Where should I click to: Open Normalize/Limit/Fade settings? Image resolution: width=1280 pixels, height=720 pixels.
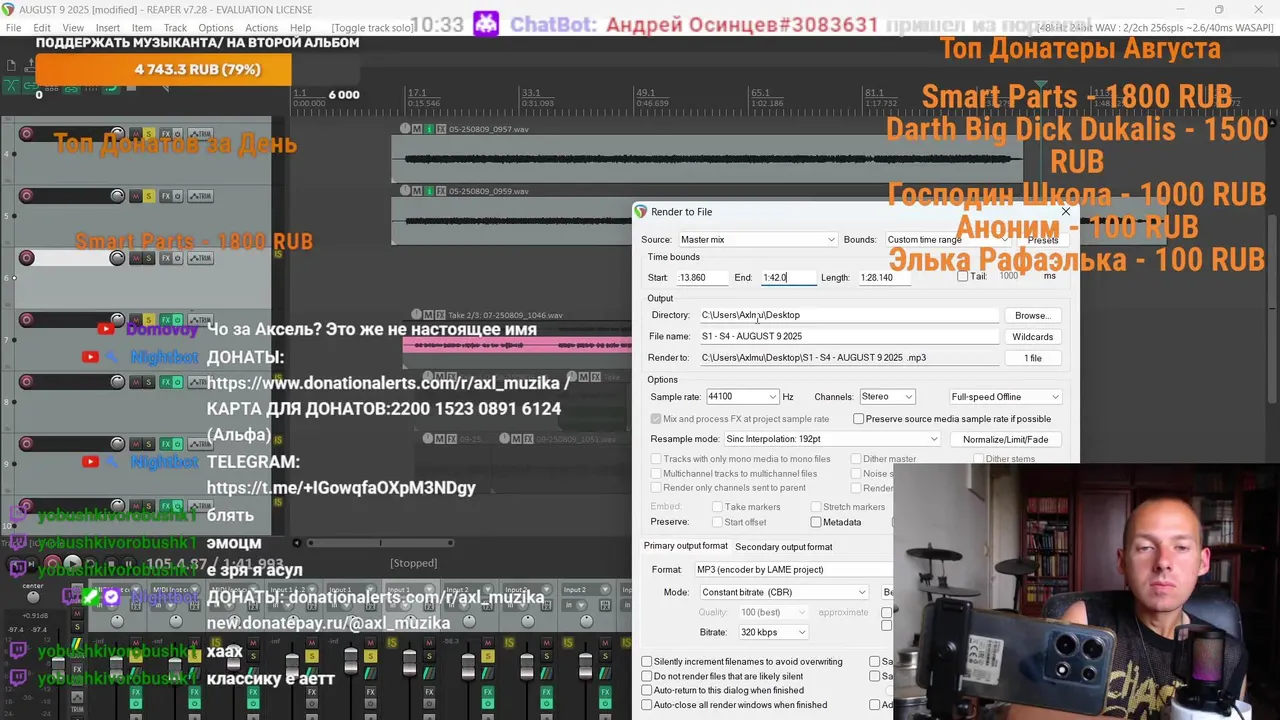[x=1005, y=440]
